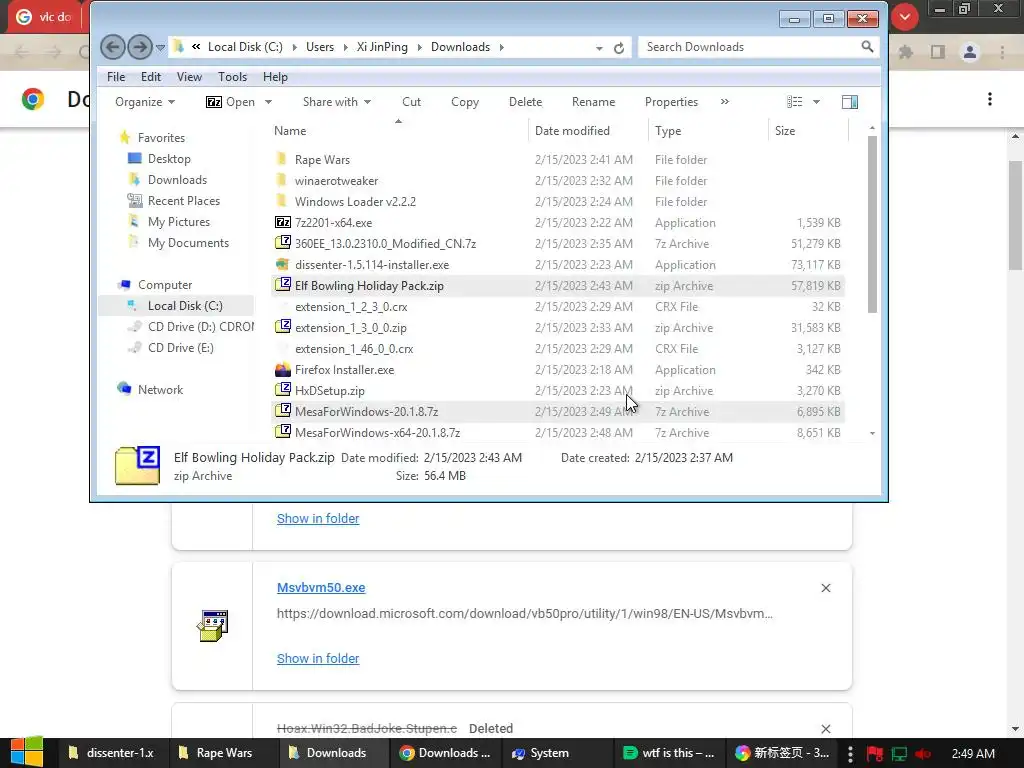This screenshot has height=768, width=1024.
Task: Sort by the Date modified column header
Action: (588, 131)
